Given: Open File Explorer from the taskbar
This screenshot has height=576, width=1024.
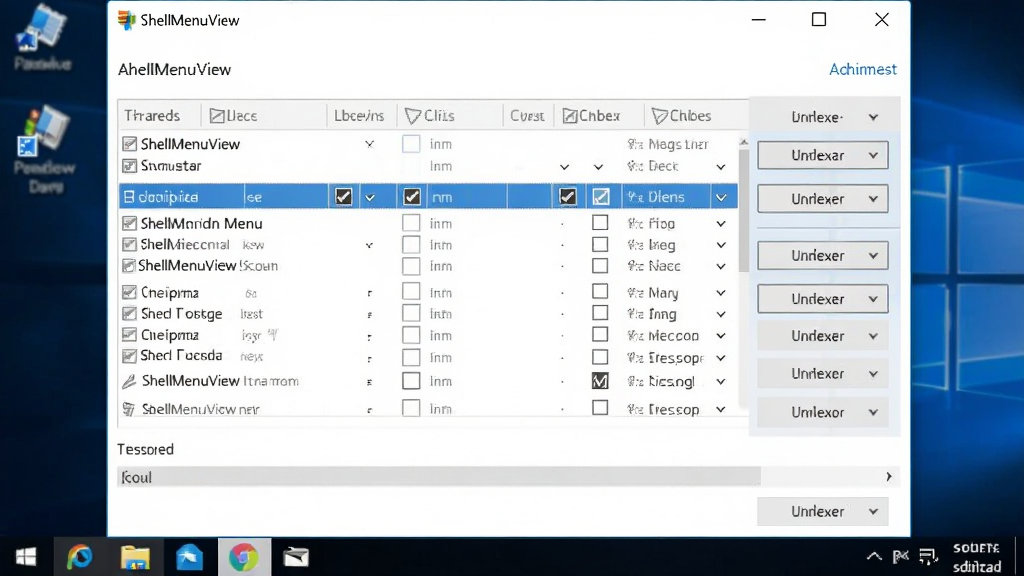Looking at the screenshot, I should 135,557.
